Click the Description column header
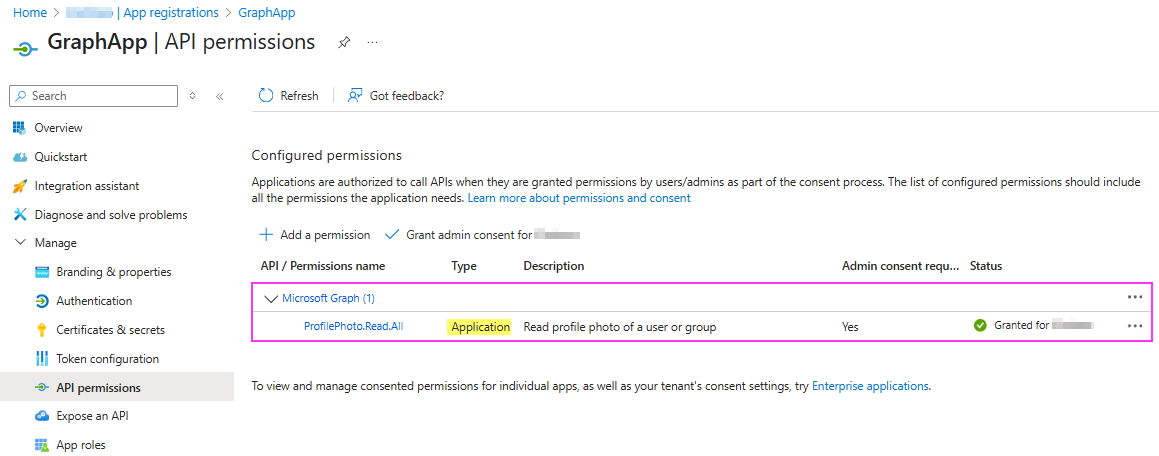Screen dimensions: 1159x456 pyautogui.click(x=554, y=266)
